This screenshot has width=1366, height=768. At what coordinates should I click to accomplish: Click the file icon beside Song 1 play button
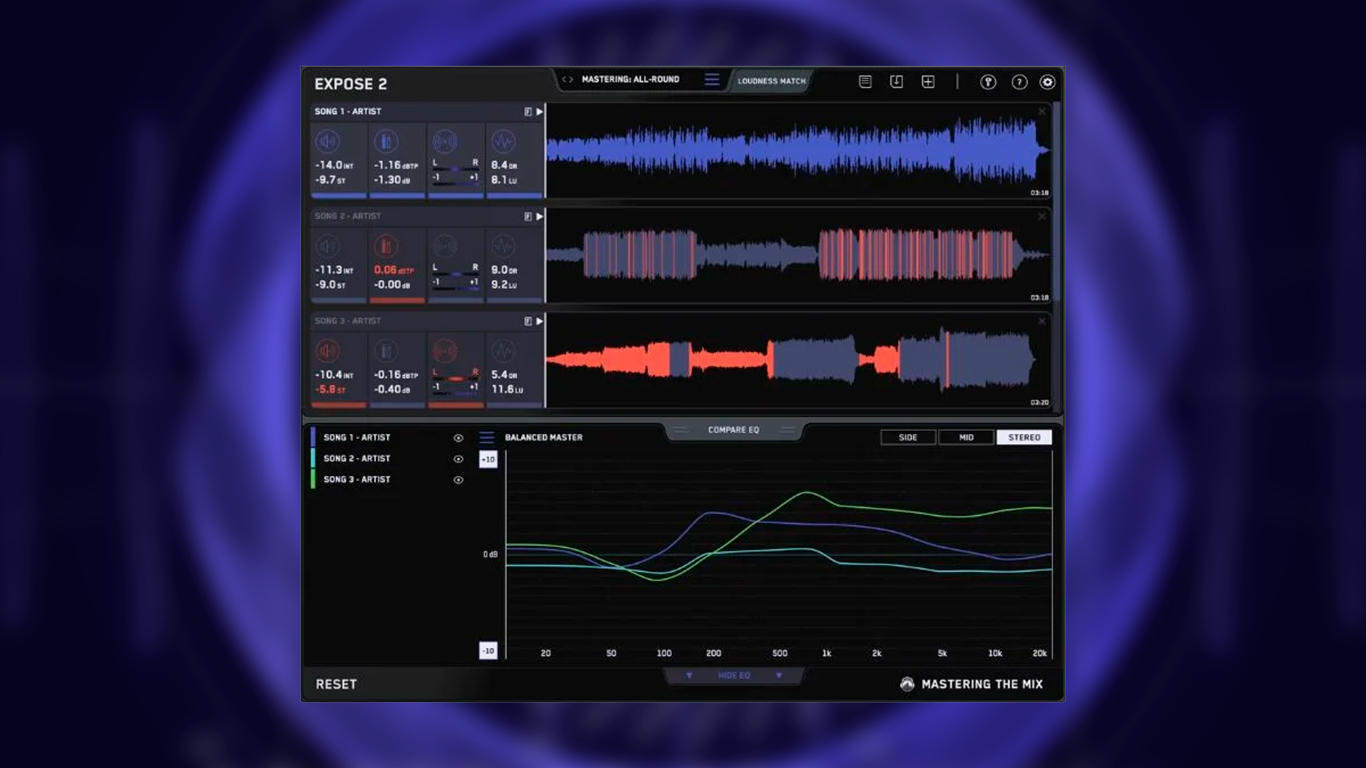(x=528, y=112)
